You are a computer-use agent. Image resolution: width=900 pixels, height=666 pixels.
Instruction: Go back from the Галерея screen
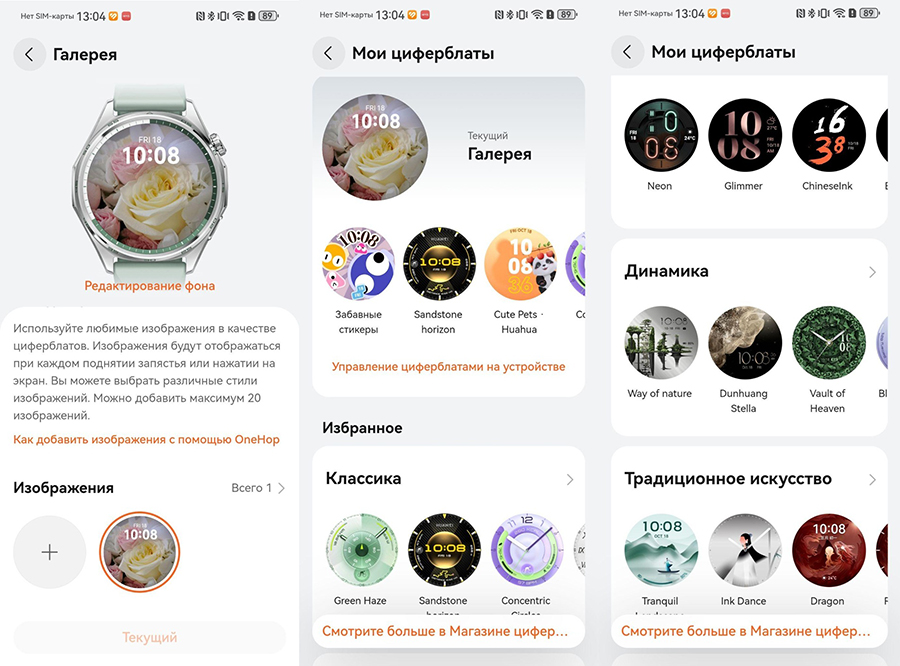click(x=29, y=55)
